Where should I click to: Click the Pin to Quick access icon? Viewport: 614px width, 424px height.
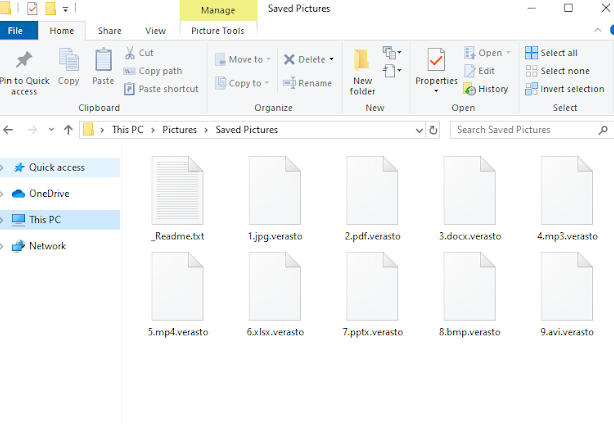click(x=24, y=62)
